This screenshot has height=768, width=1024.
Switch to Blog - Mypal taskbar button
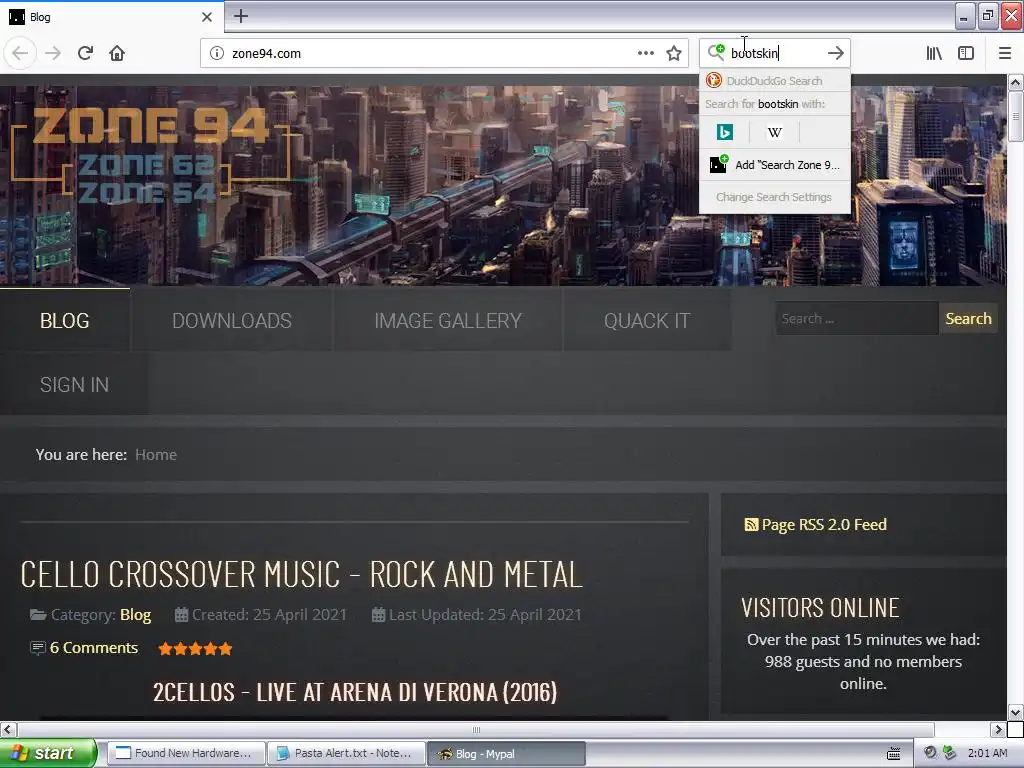pyautogui.click(x=506, y=753)
